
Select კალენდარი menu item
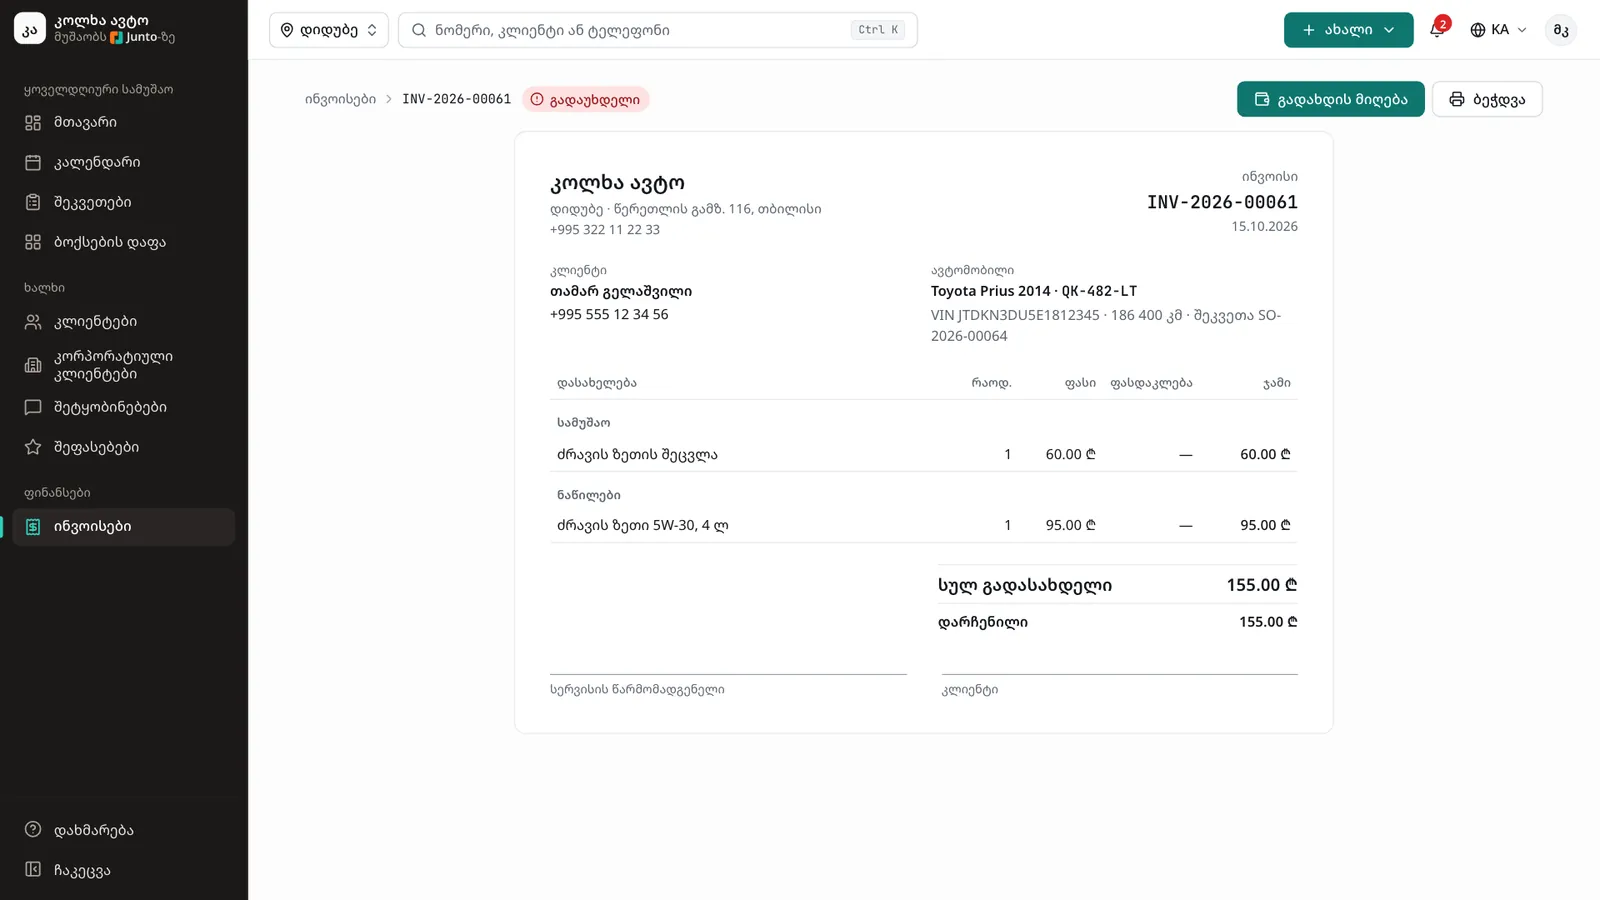coord(124,162)
